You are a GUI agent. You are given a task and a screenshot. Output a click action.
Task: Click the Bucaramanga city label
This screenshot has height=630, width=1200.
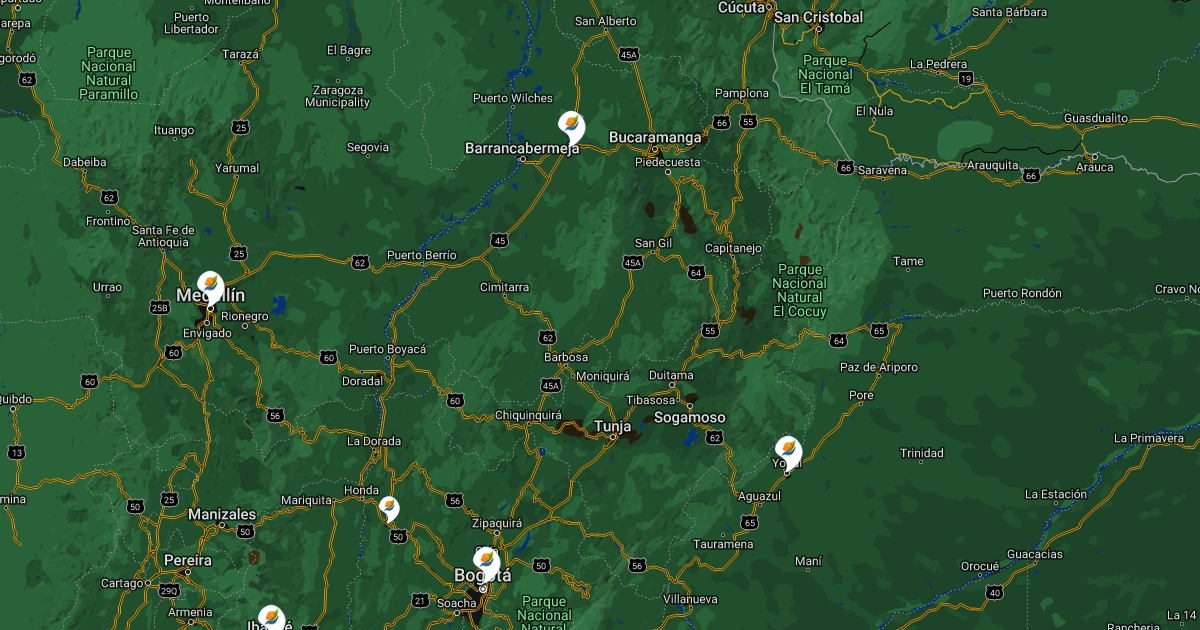tap(656, 137)
